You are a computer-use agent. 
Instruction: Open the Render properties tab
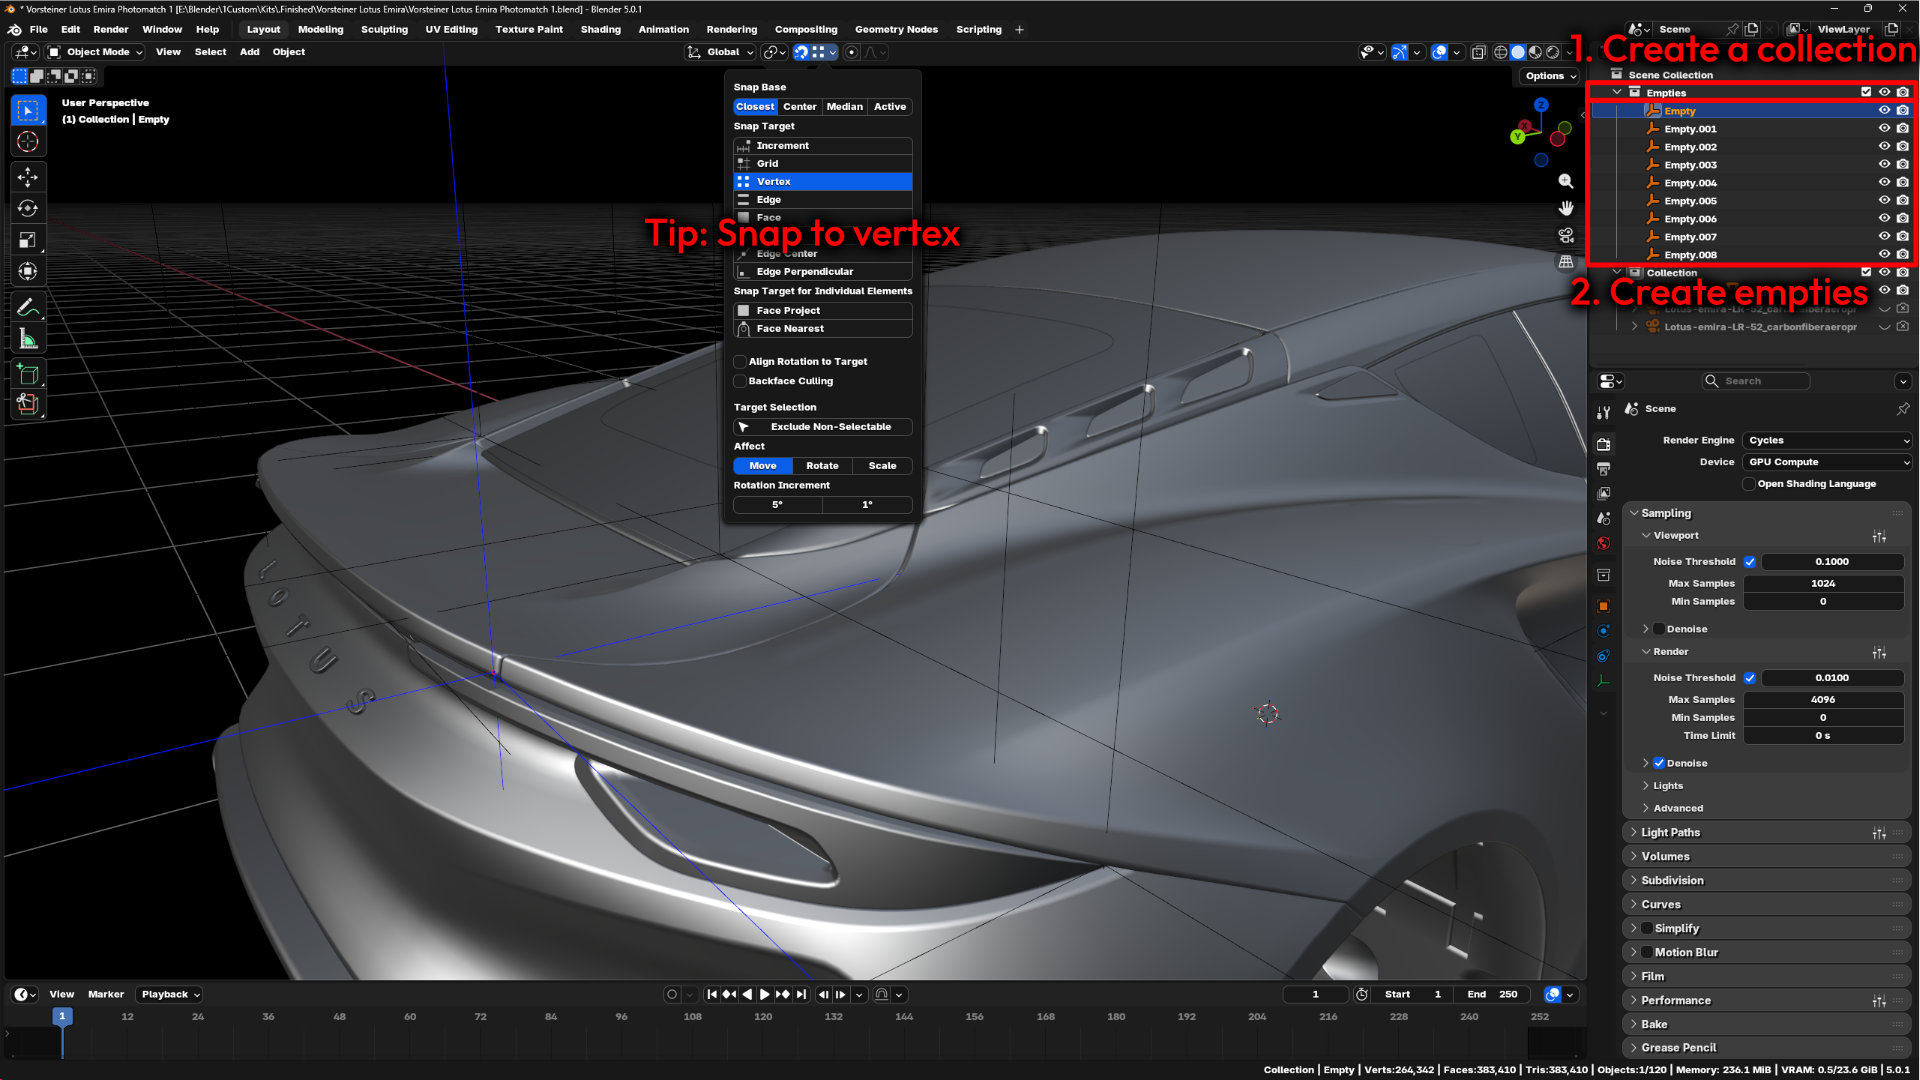(x=1604, y=444)
